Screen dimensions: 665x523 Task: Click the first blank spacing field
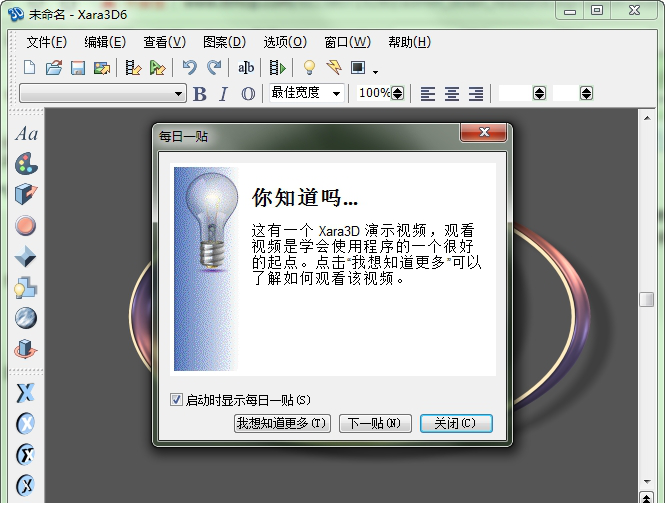point(516,93)
